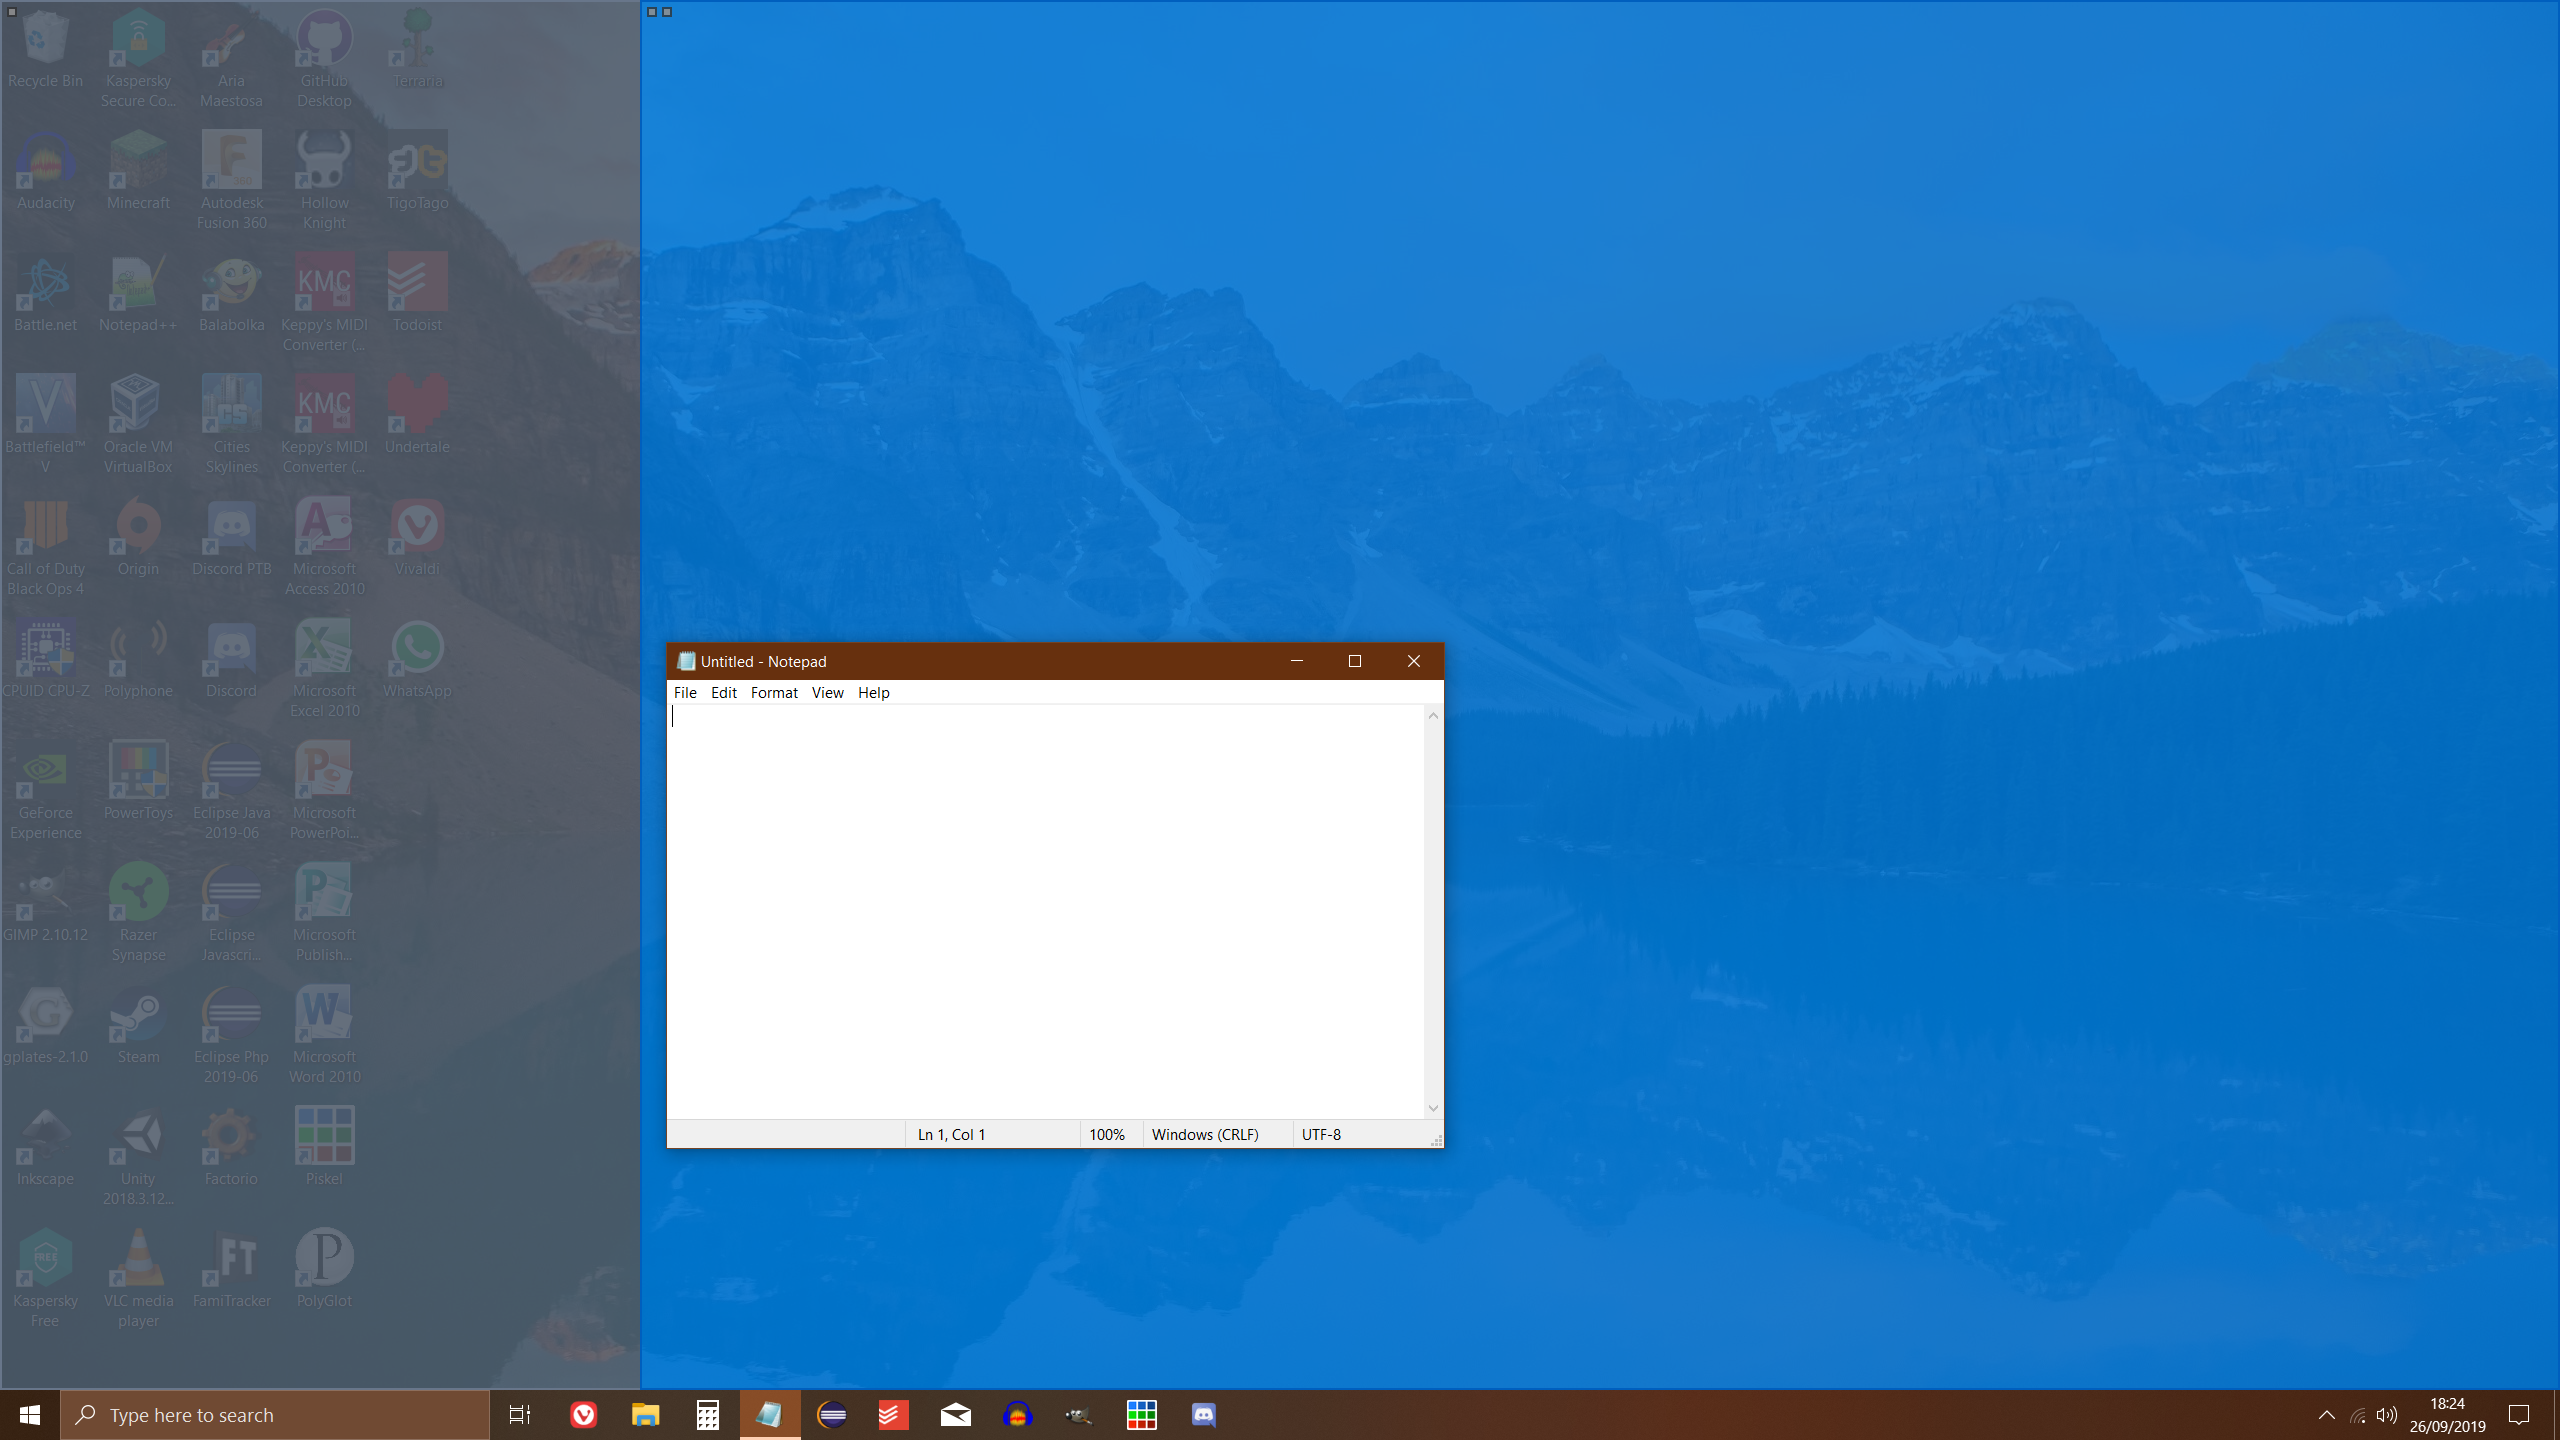
Task: Open the Format menu in Notepad
Action: [774, 692]
